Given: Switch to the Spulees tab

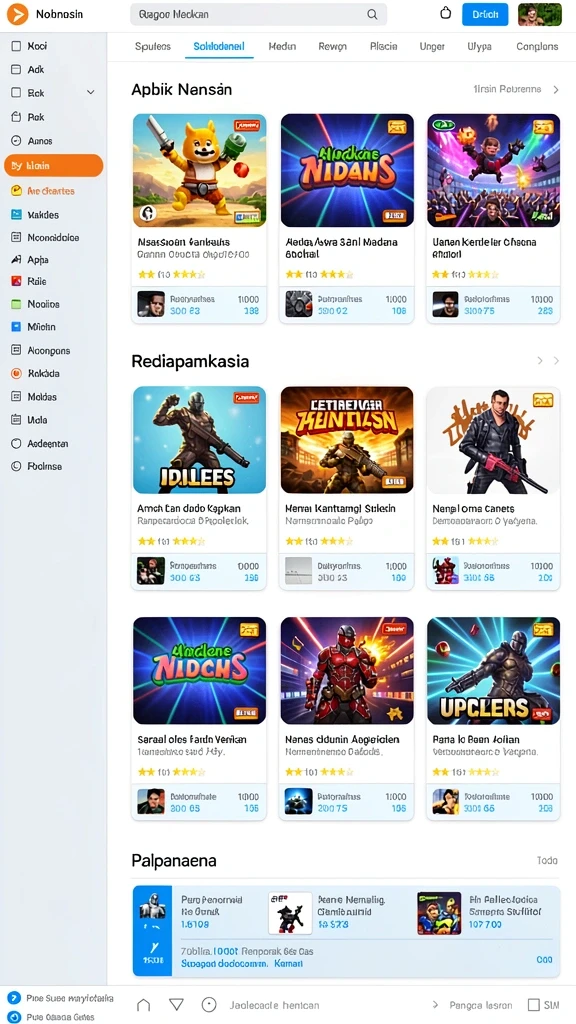Looking at the screenshot, I should click(x=153, y=46).
